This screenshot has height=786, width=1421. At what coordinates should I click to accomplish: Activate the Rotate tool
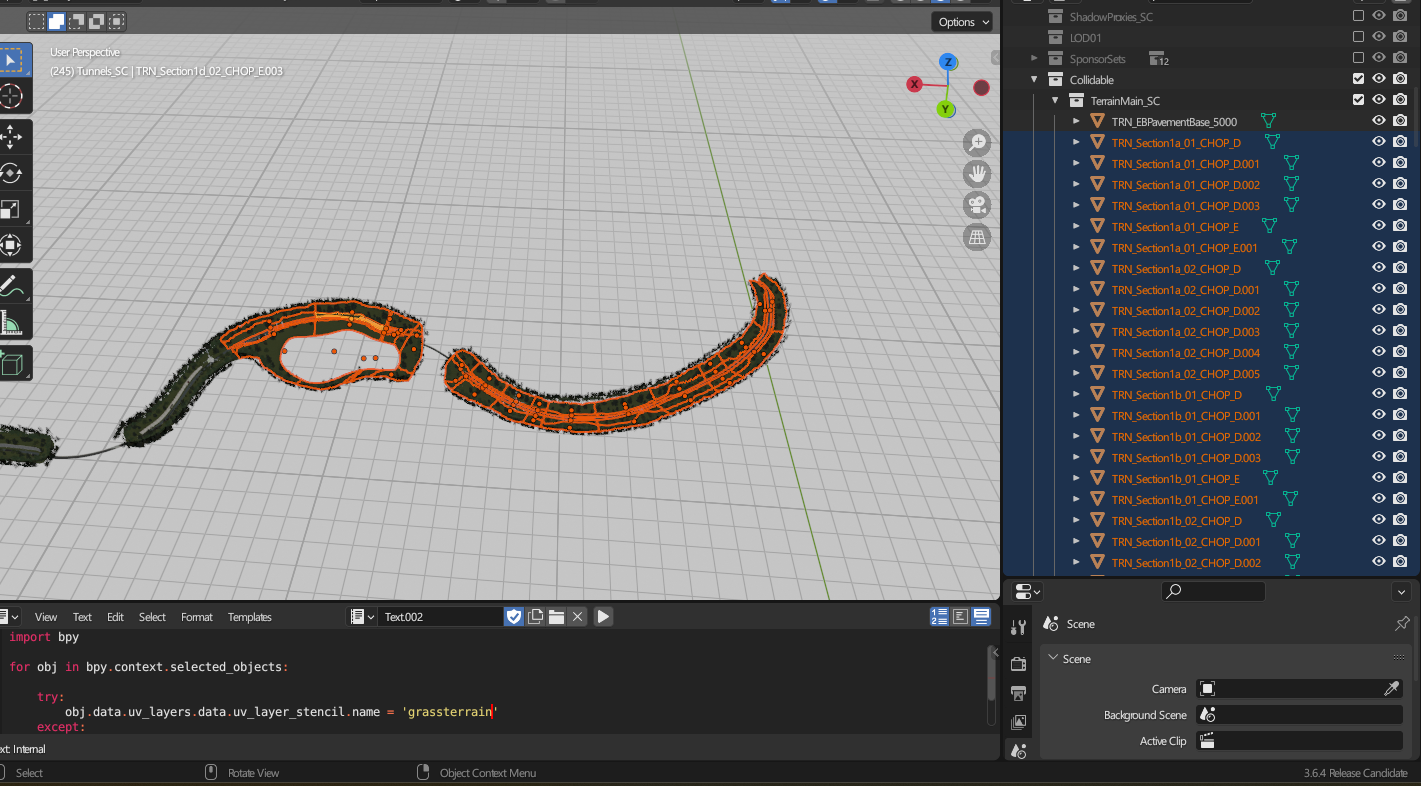(x=12, y=173)
